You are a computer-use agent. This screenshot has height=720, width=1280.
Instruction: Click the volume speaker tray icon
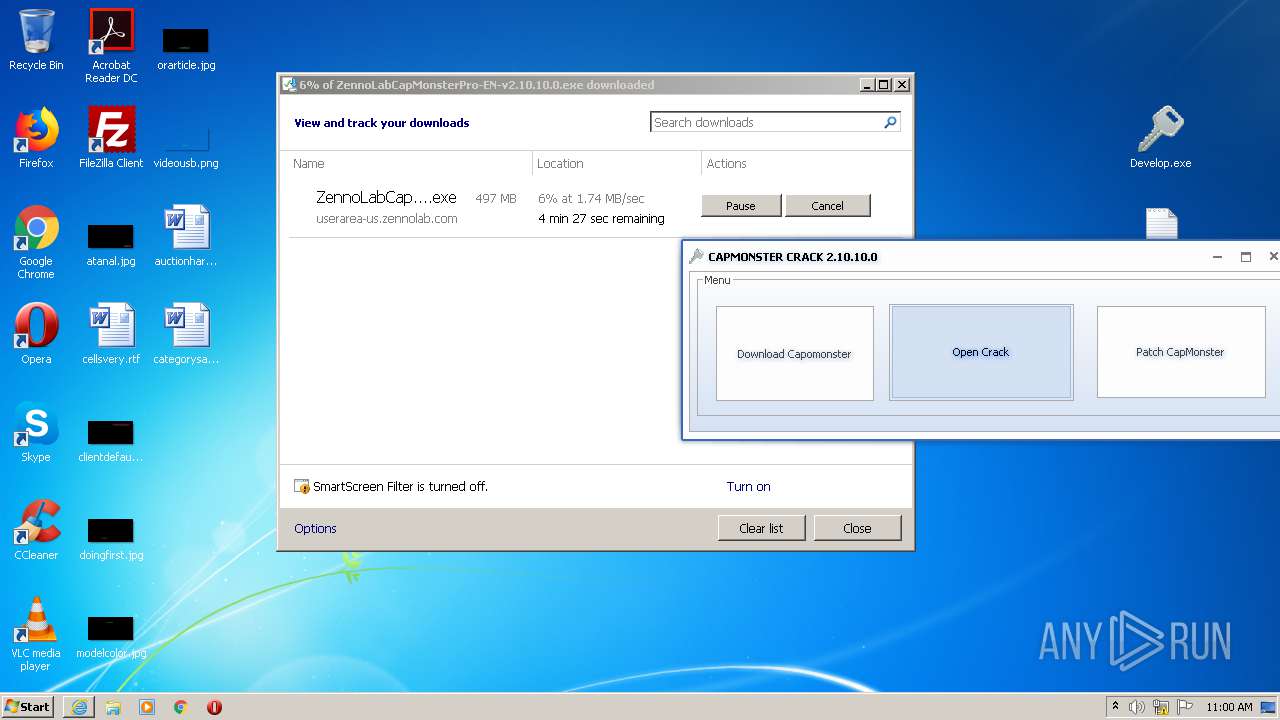click(x=1137, y=707)
